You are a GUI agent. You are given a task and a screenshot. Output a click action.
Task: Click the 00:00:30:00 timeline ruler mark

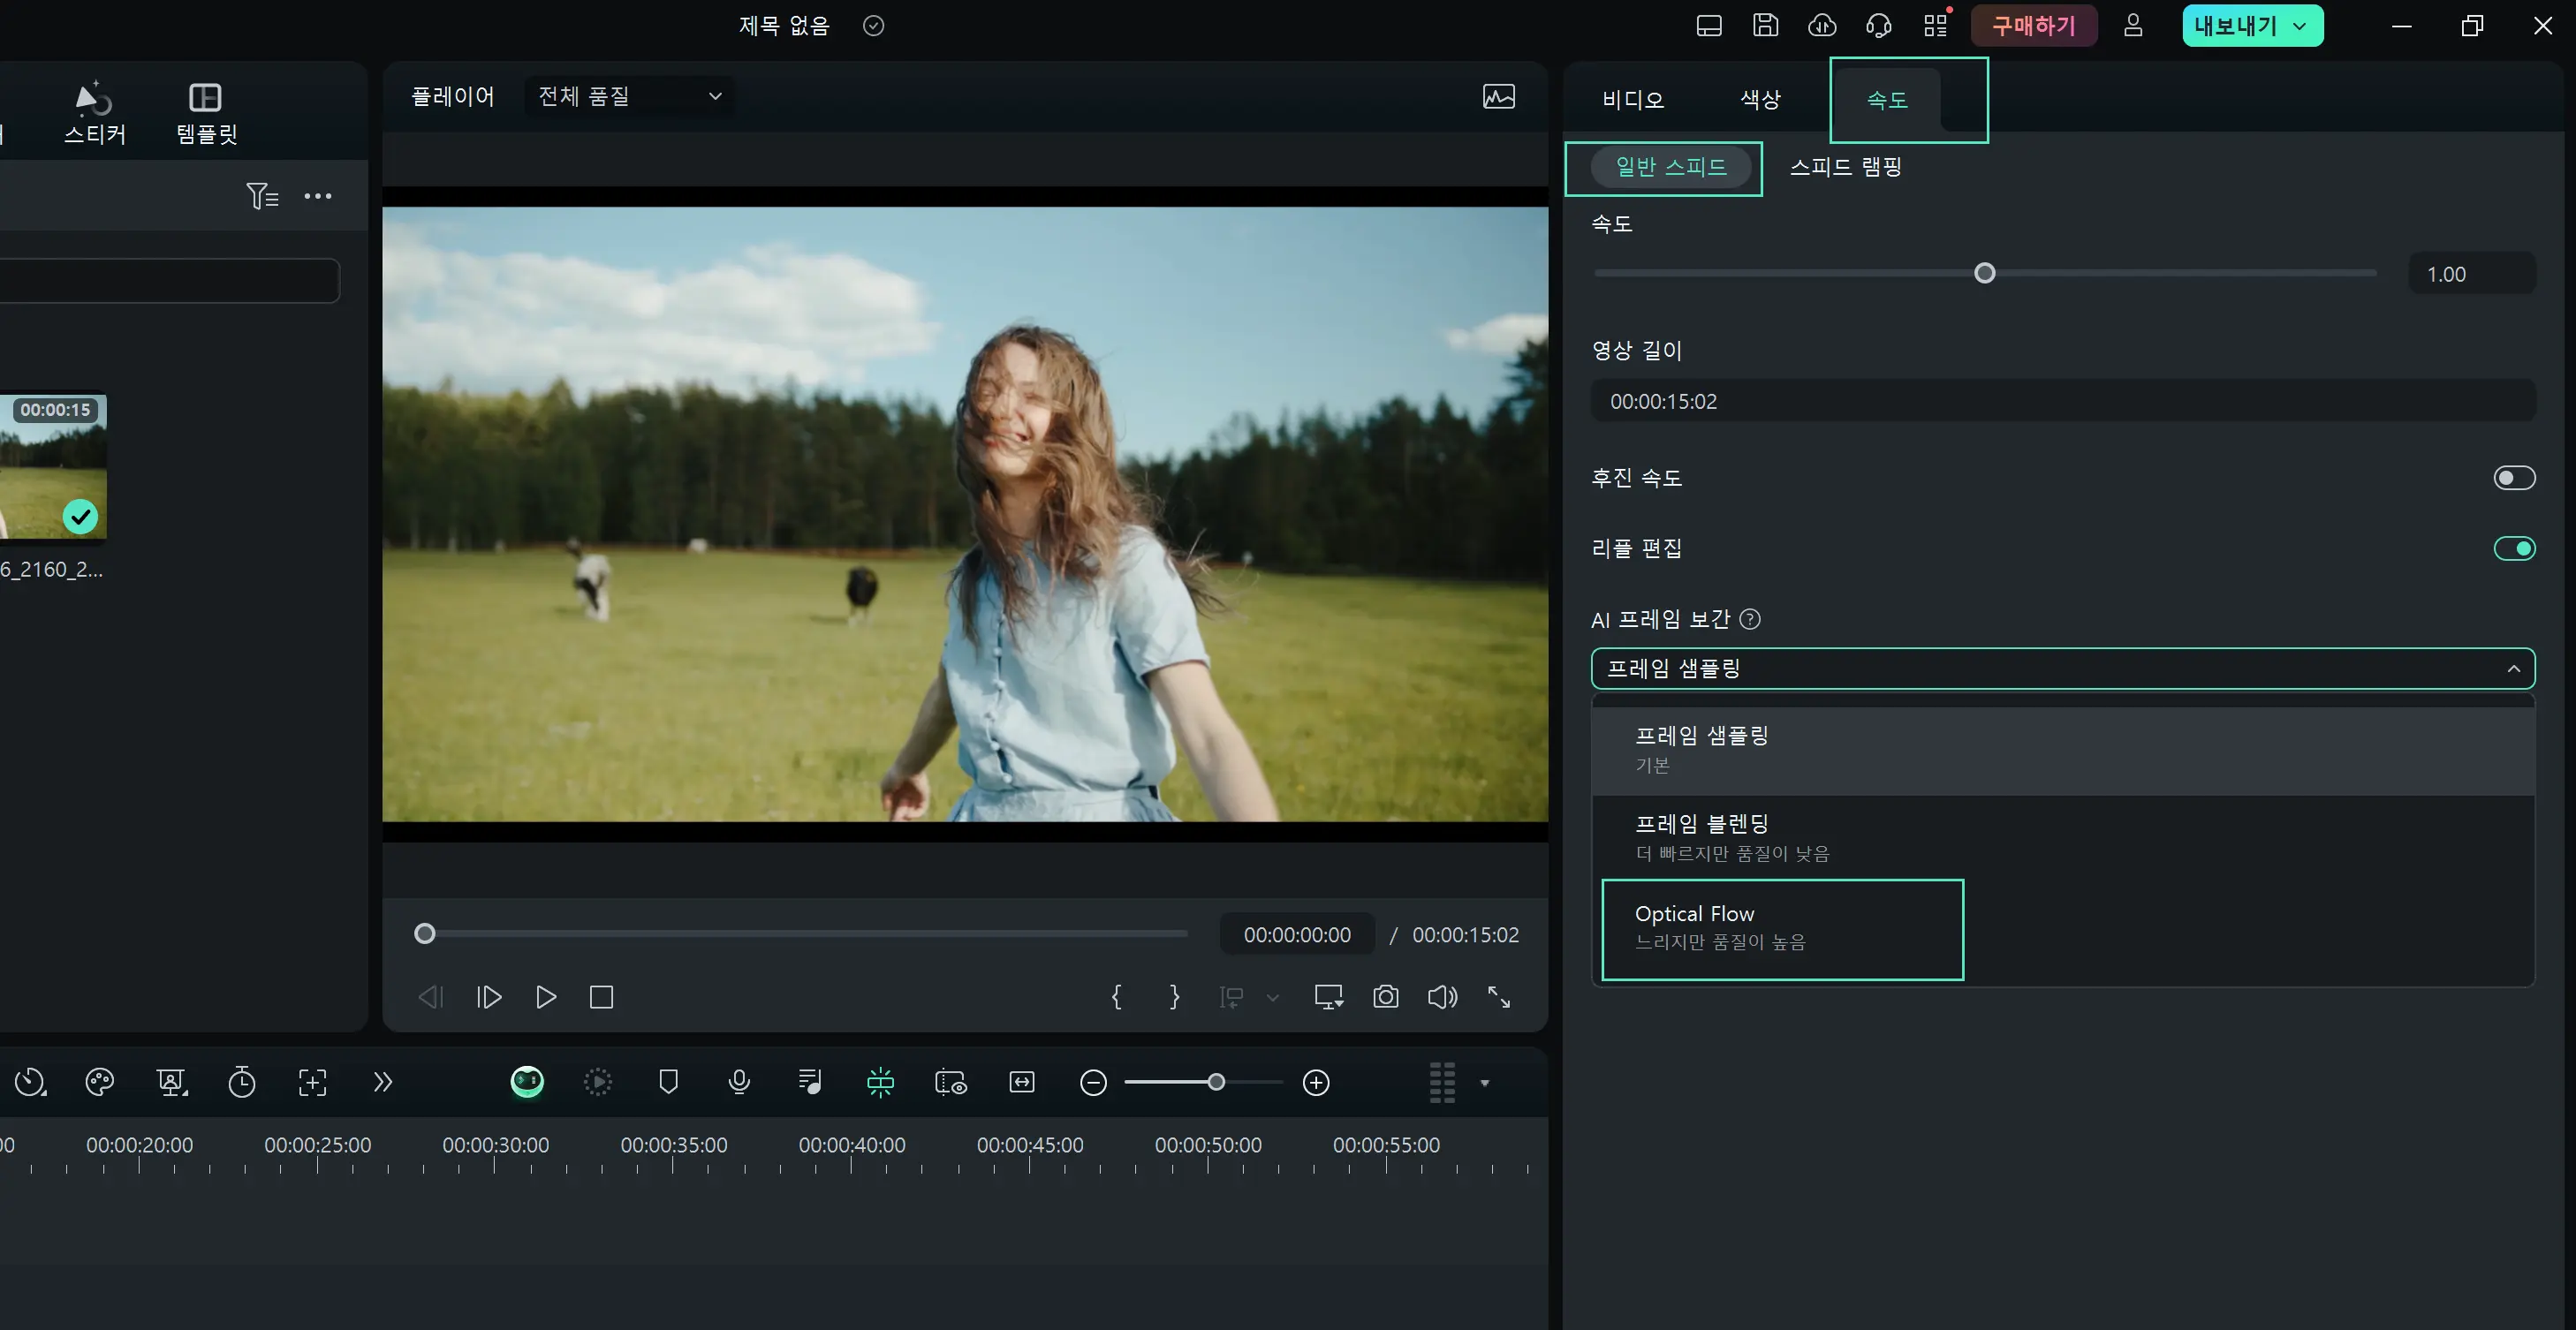495,1145
